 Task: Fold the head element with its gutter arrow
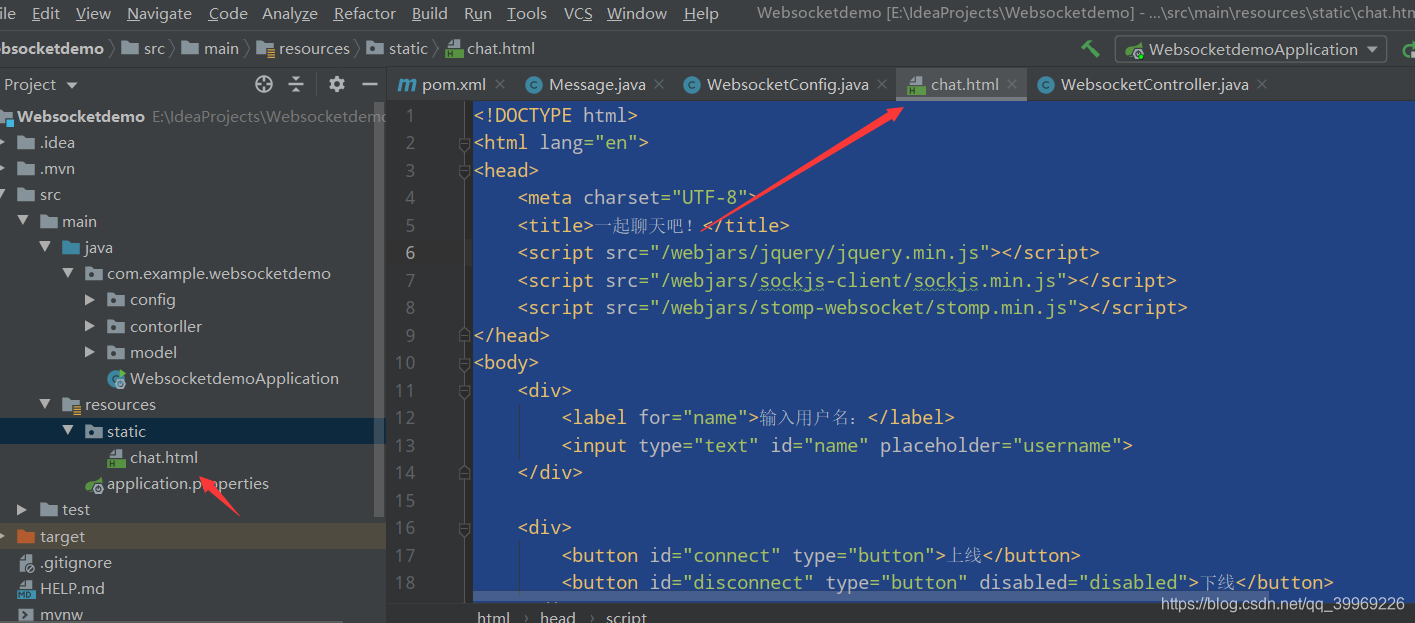[x=463, y=170]
